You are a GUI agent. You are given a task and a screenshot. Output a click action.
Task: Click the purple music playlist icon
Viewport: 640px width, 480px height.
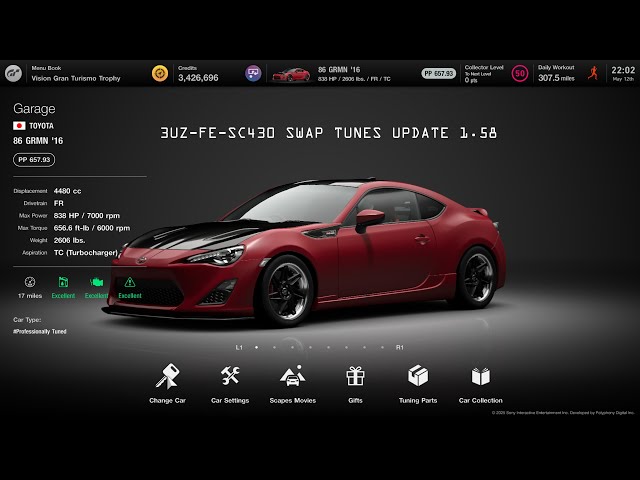(x=253, y=73)
